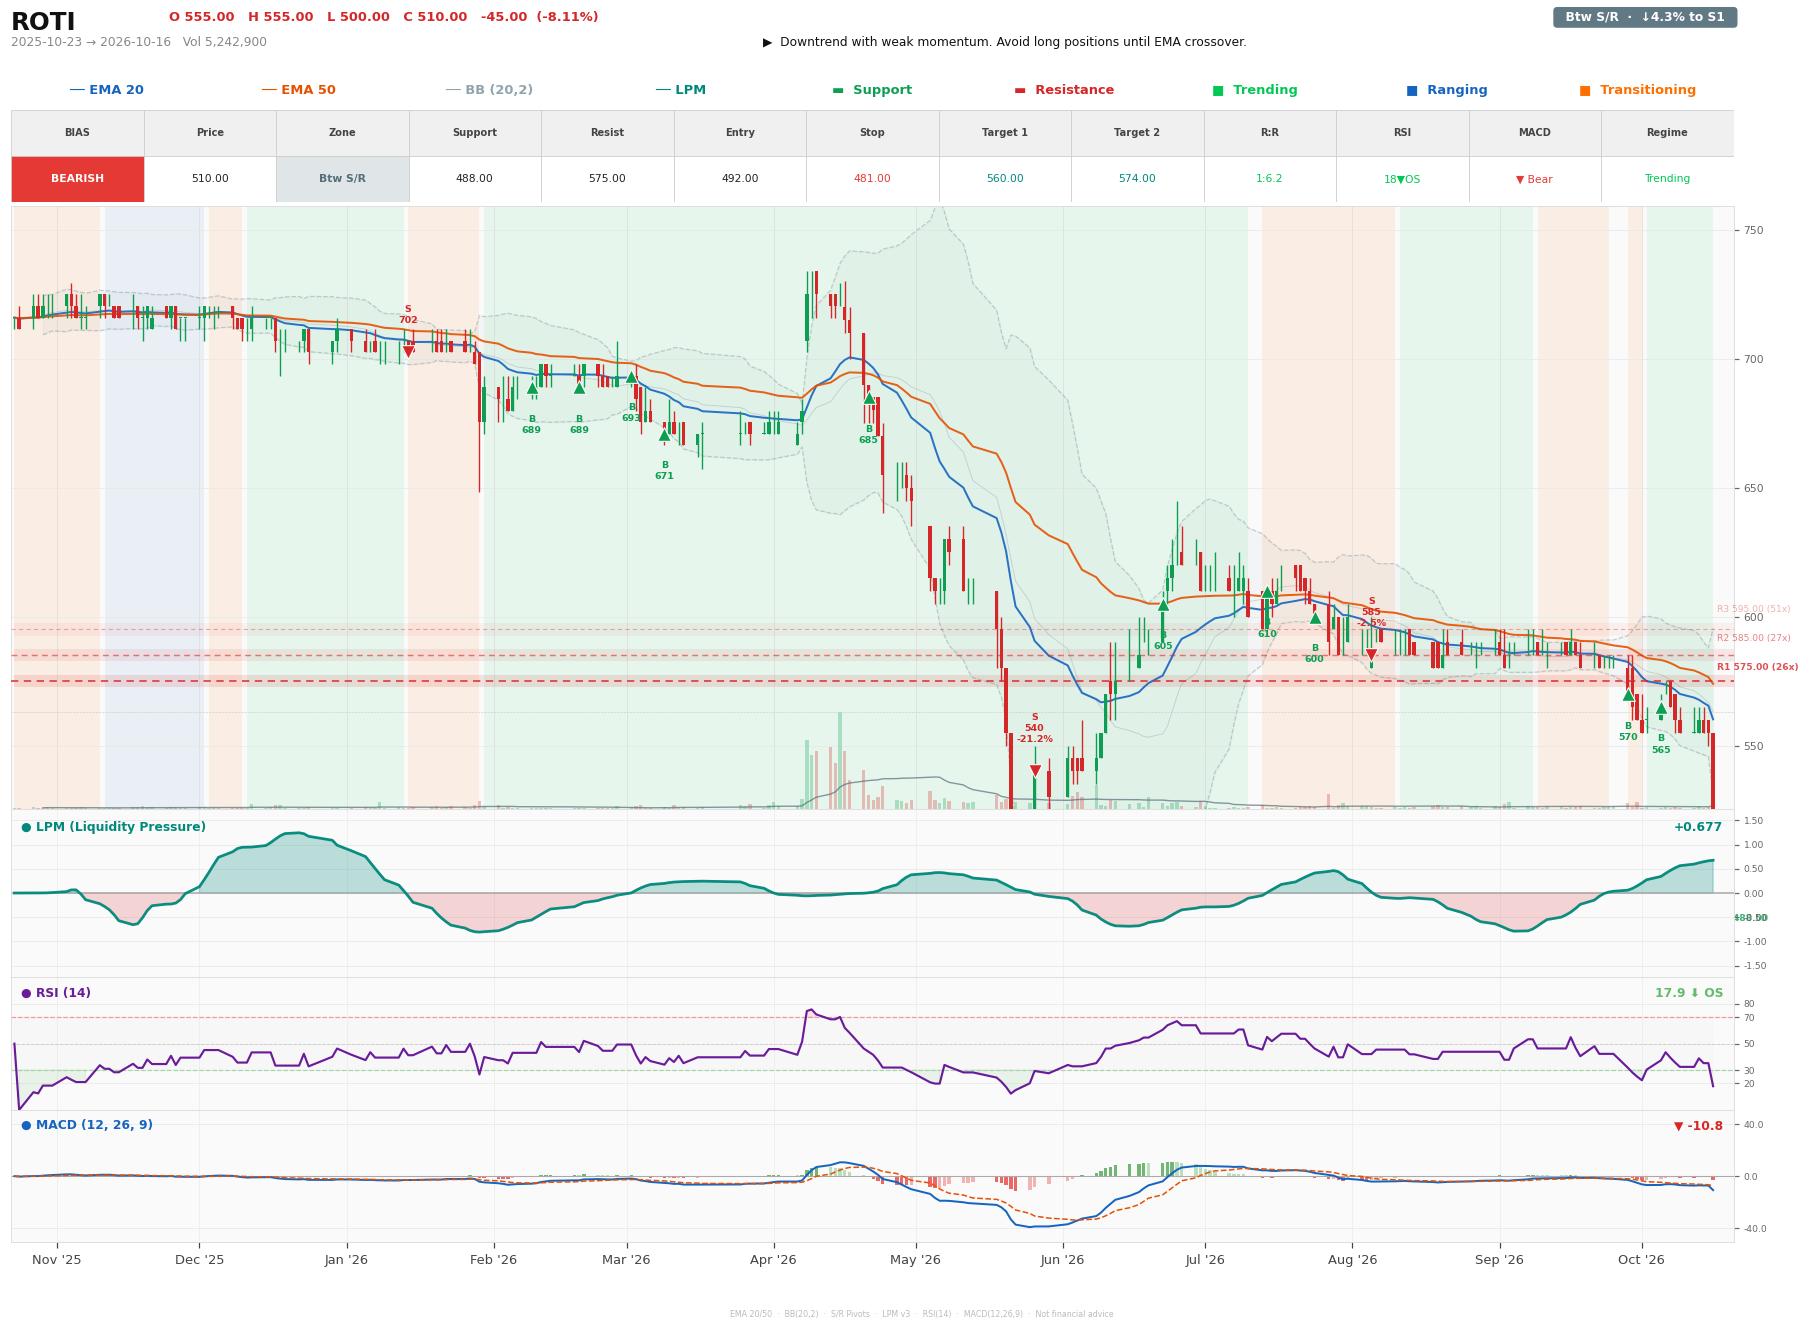
Task: Select the EMA 20 legend entry
Action: pos(106,90)
